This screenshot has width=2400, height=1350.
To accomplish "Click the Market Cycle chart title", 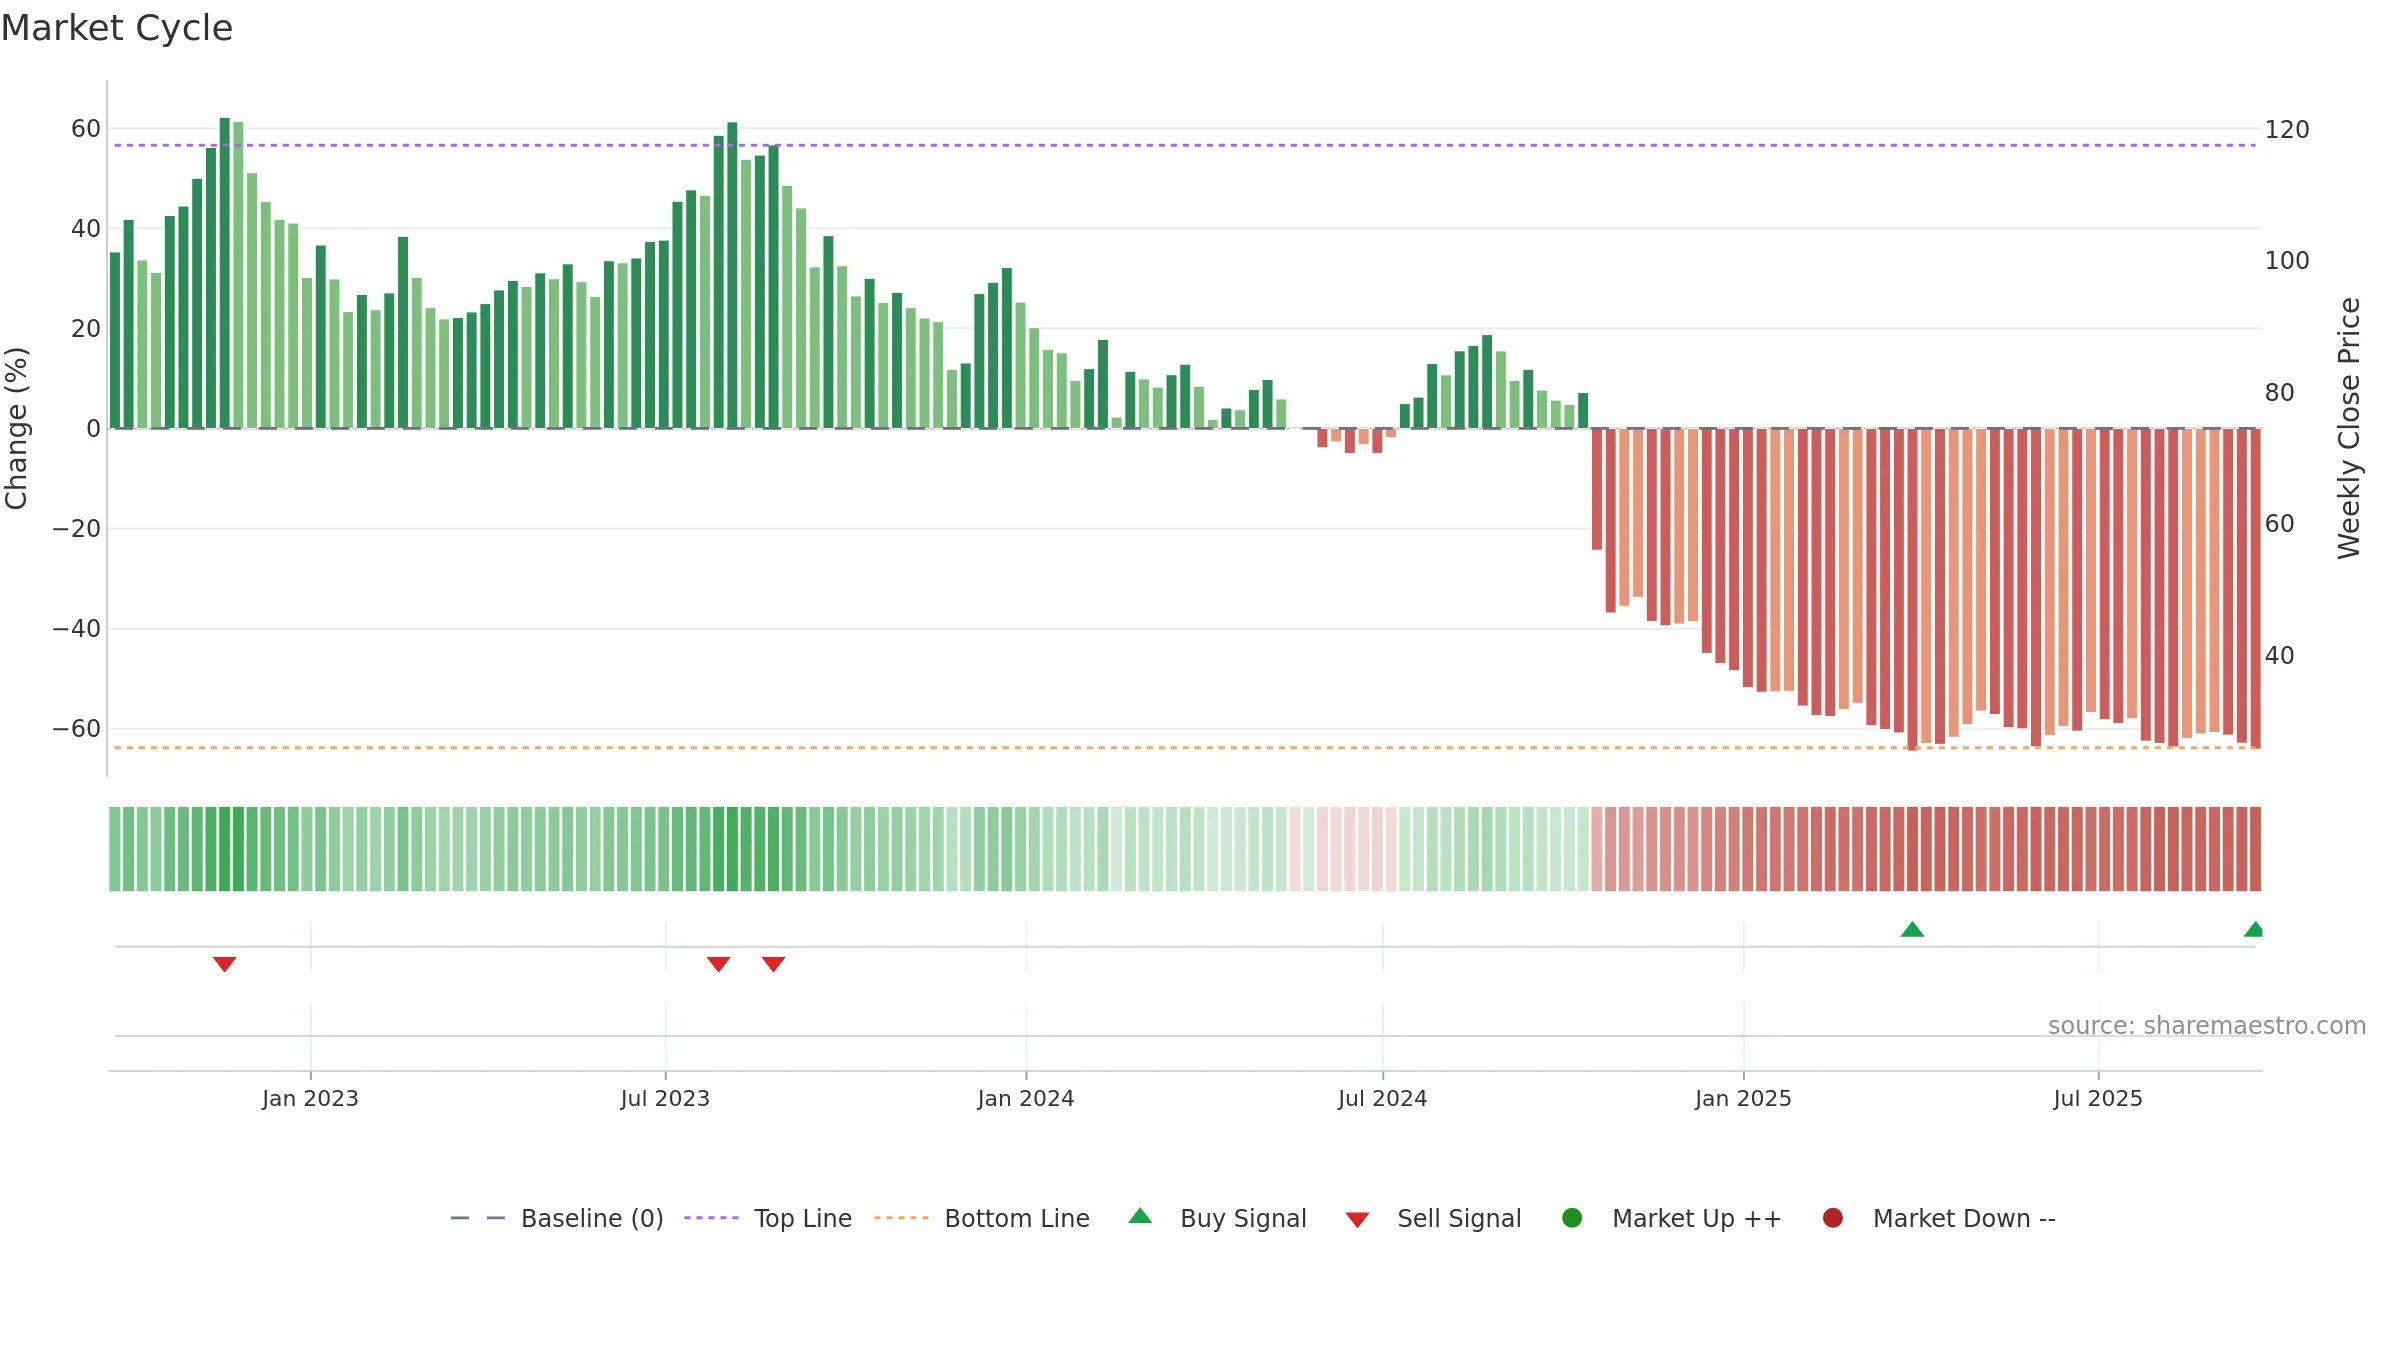I will click(x=117, y=28).
